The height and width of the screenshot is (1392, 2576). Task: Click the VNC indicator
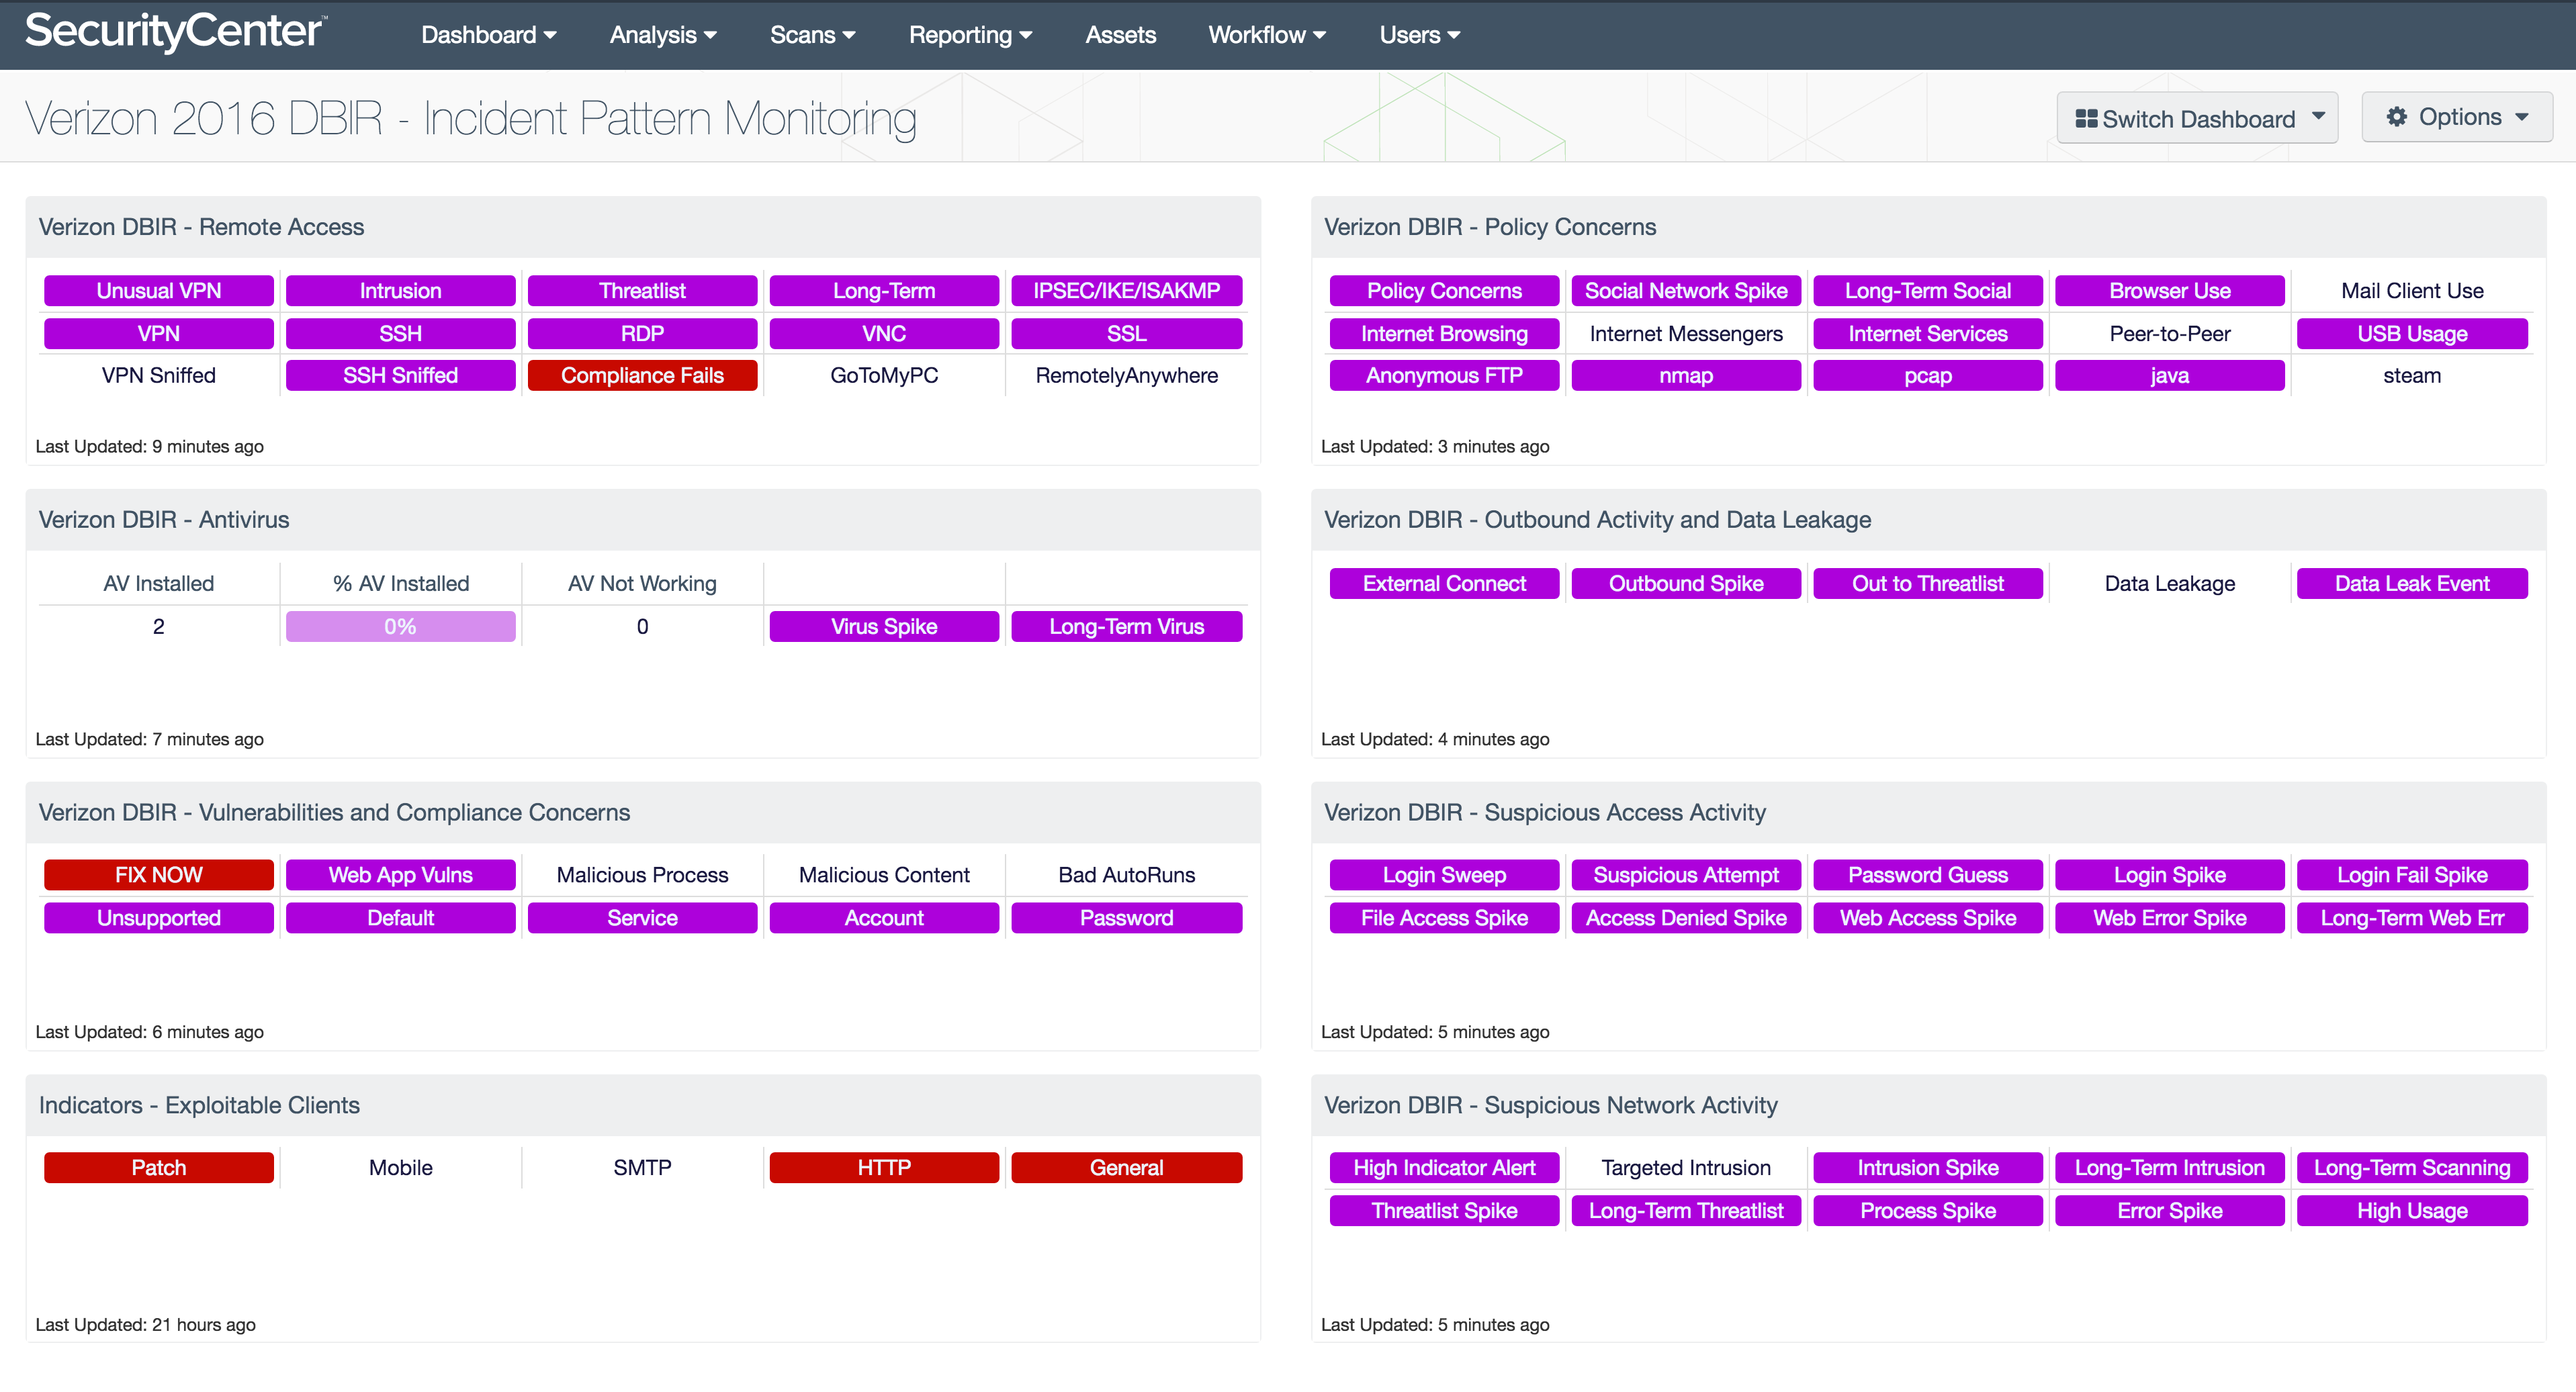(x=885, y=334)
